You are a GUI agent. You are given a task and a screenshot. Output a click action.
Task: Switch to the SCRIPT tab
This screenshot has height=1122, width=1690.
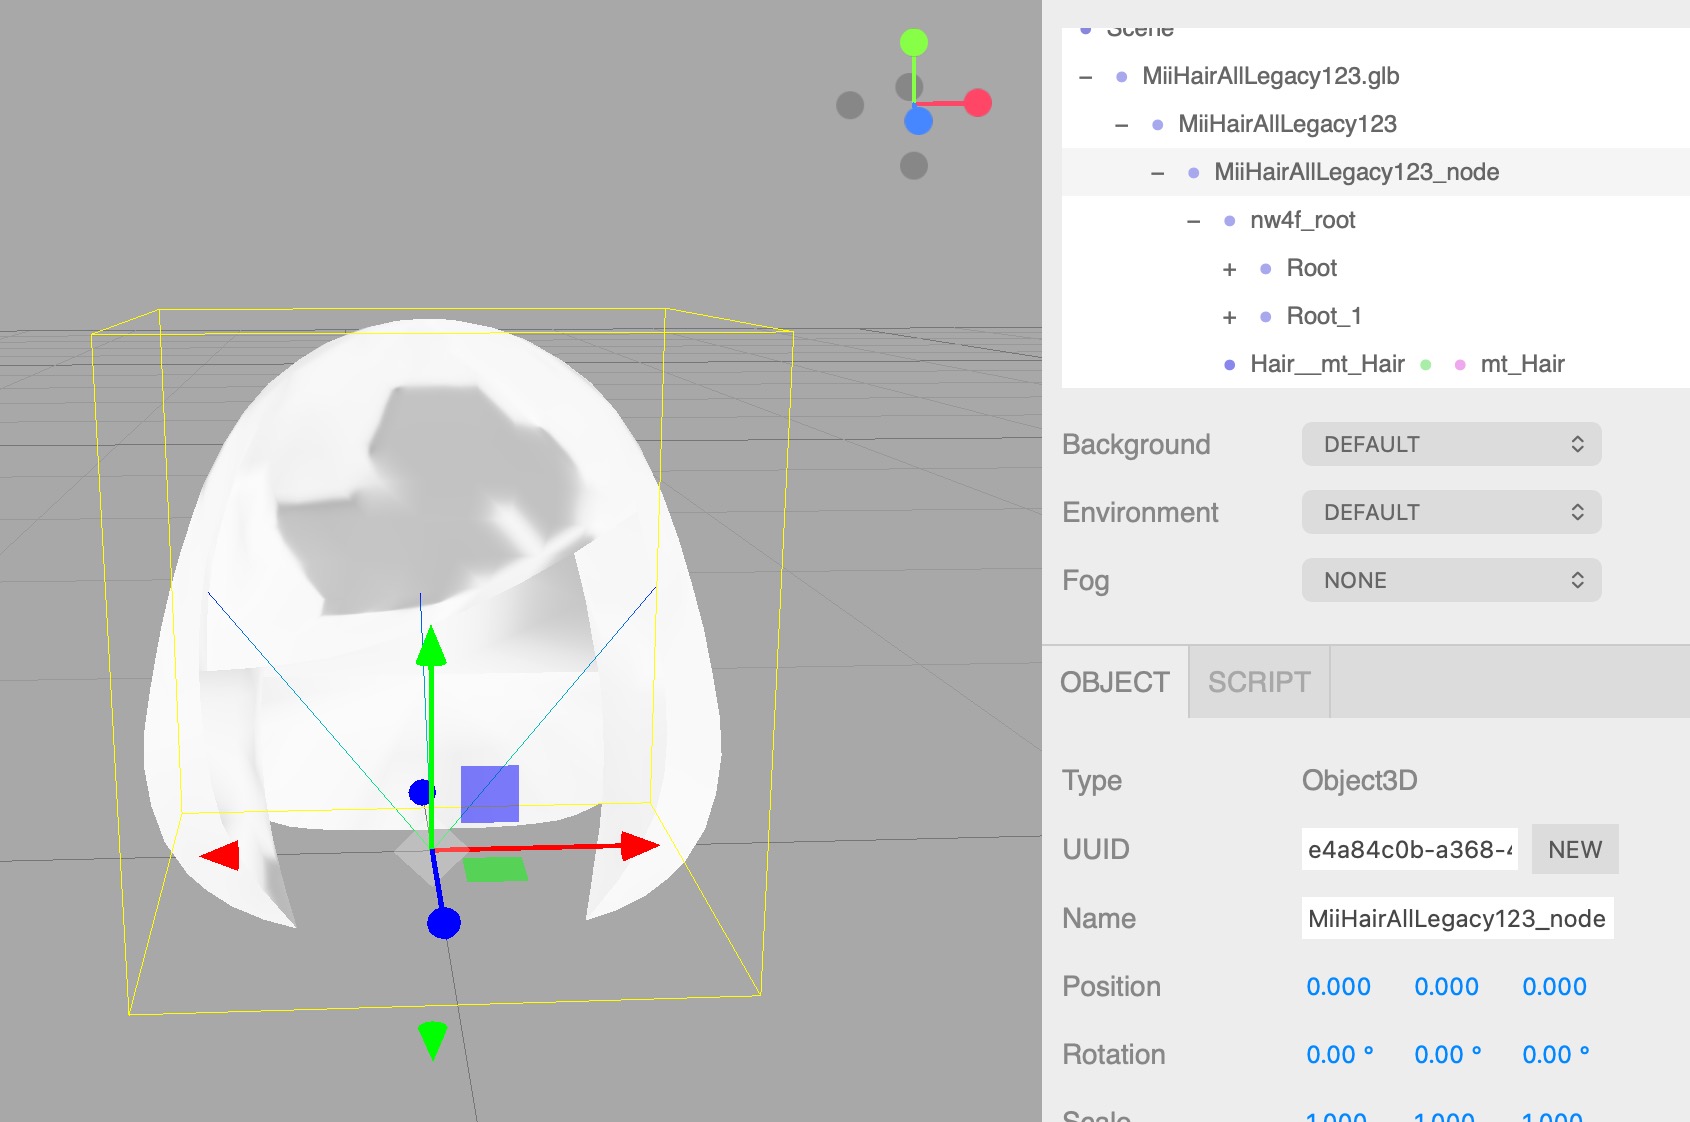[1258, 682]
